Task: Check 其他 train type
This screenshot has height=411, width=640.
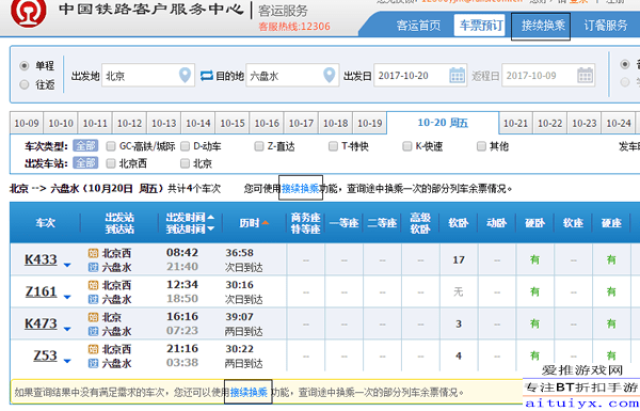Action: coord(481,146)
